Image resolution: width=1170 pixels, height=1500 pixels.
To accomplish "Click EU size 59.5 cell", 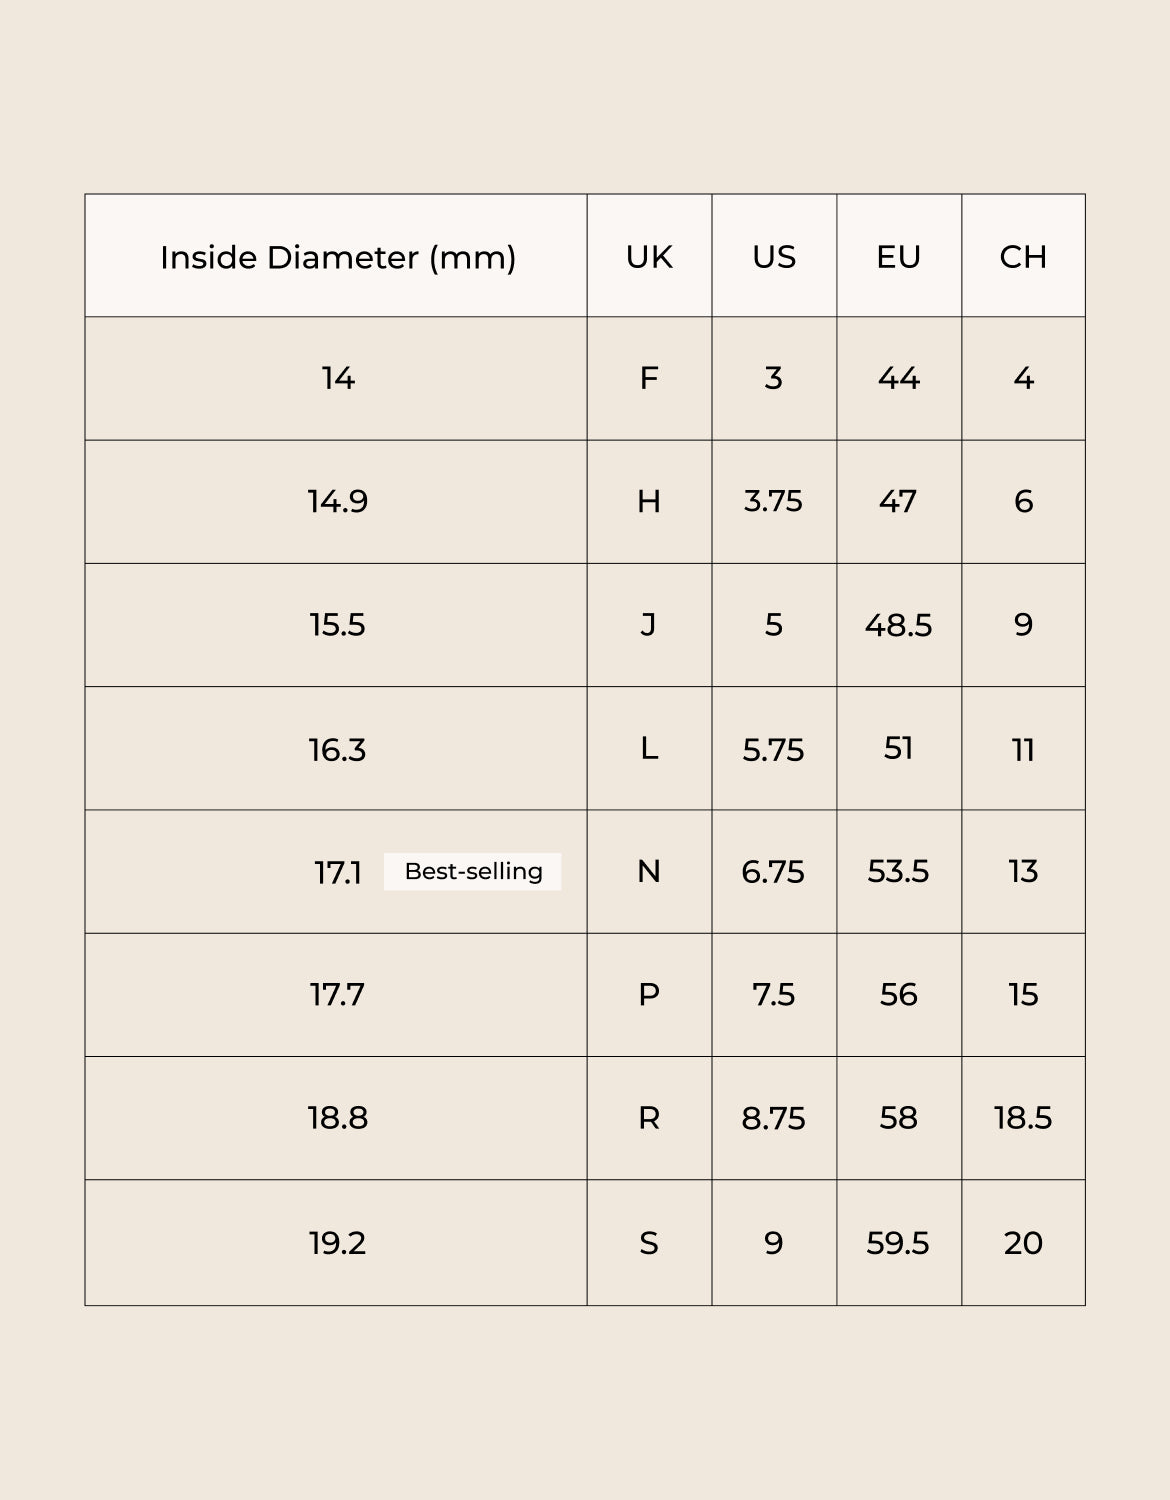I will coord(898,1243).
